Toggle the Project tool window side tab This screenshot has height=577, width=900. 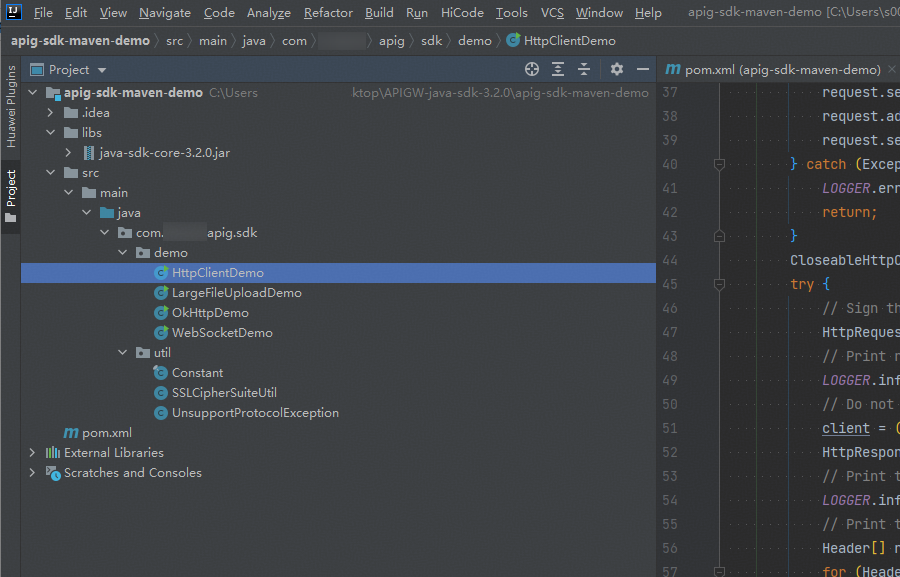(x=10, y=196)
